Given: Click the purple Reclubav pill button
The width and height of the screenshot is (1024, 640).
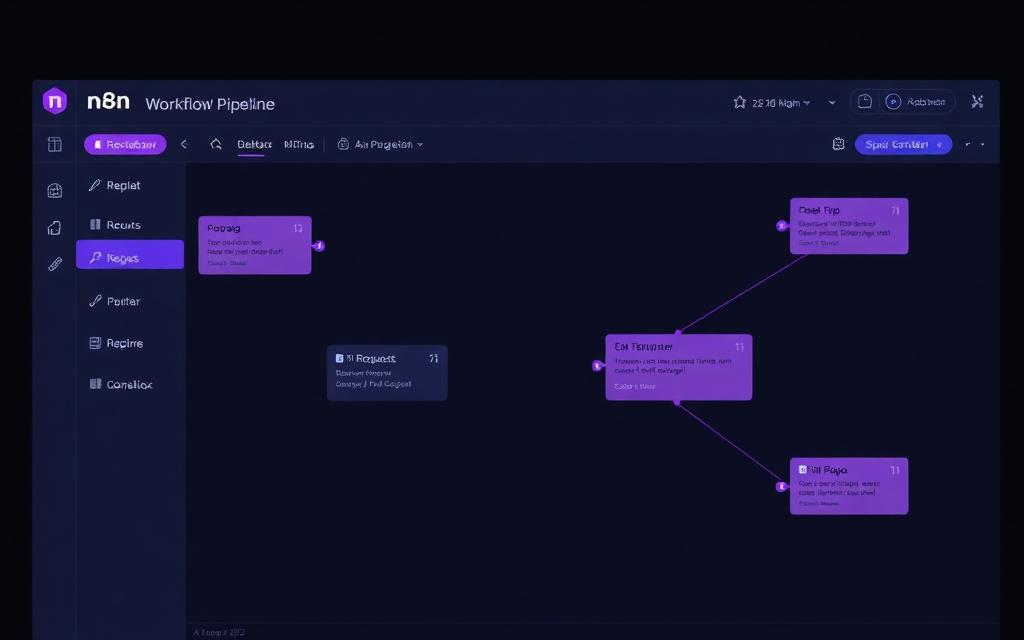Looking at the screenshot, I should click(x=125, y=144).
